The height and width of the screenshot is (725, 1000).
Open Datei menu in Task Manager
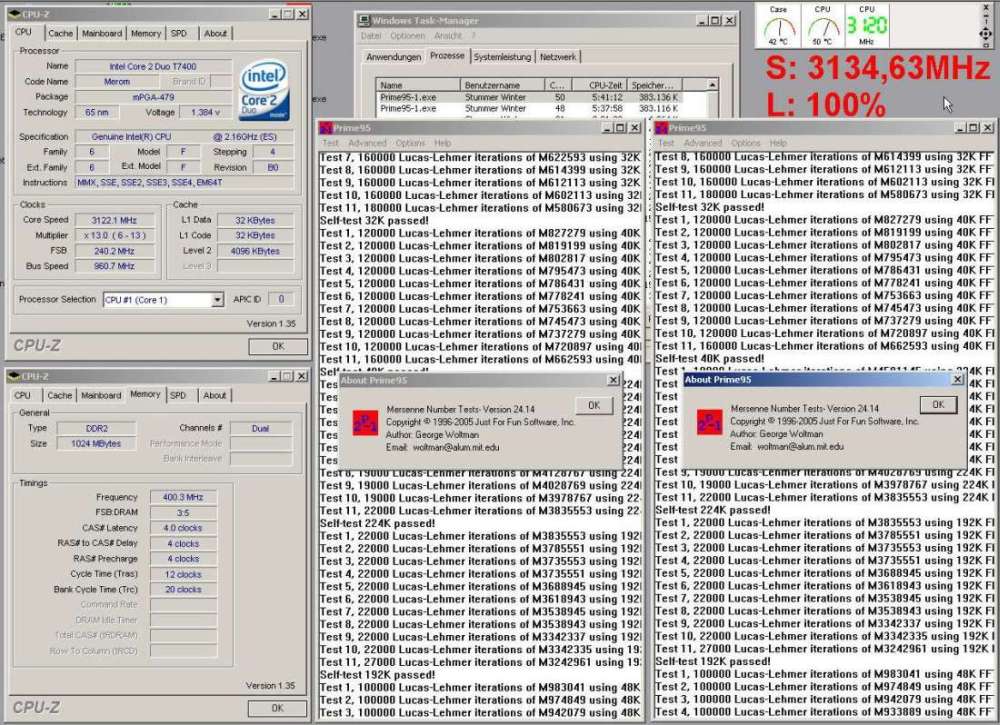[x=371, y=36]
